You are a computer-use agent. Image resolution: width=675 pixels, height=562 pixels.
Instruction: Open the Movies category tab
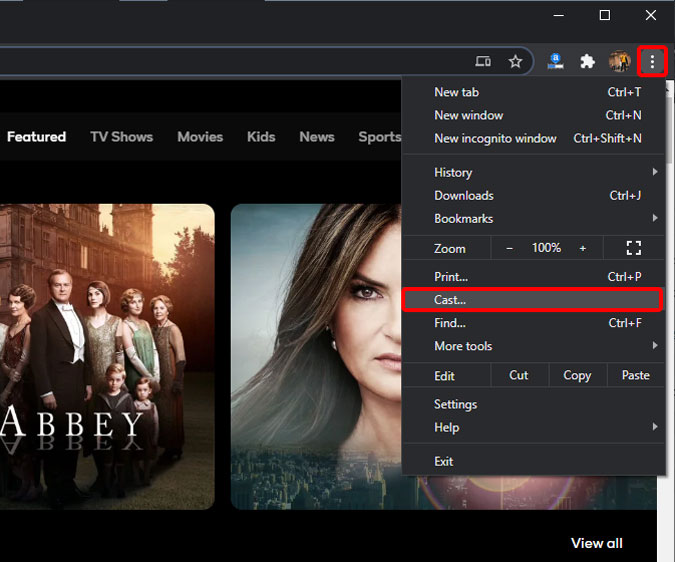(x=200, y=137)
